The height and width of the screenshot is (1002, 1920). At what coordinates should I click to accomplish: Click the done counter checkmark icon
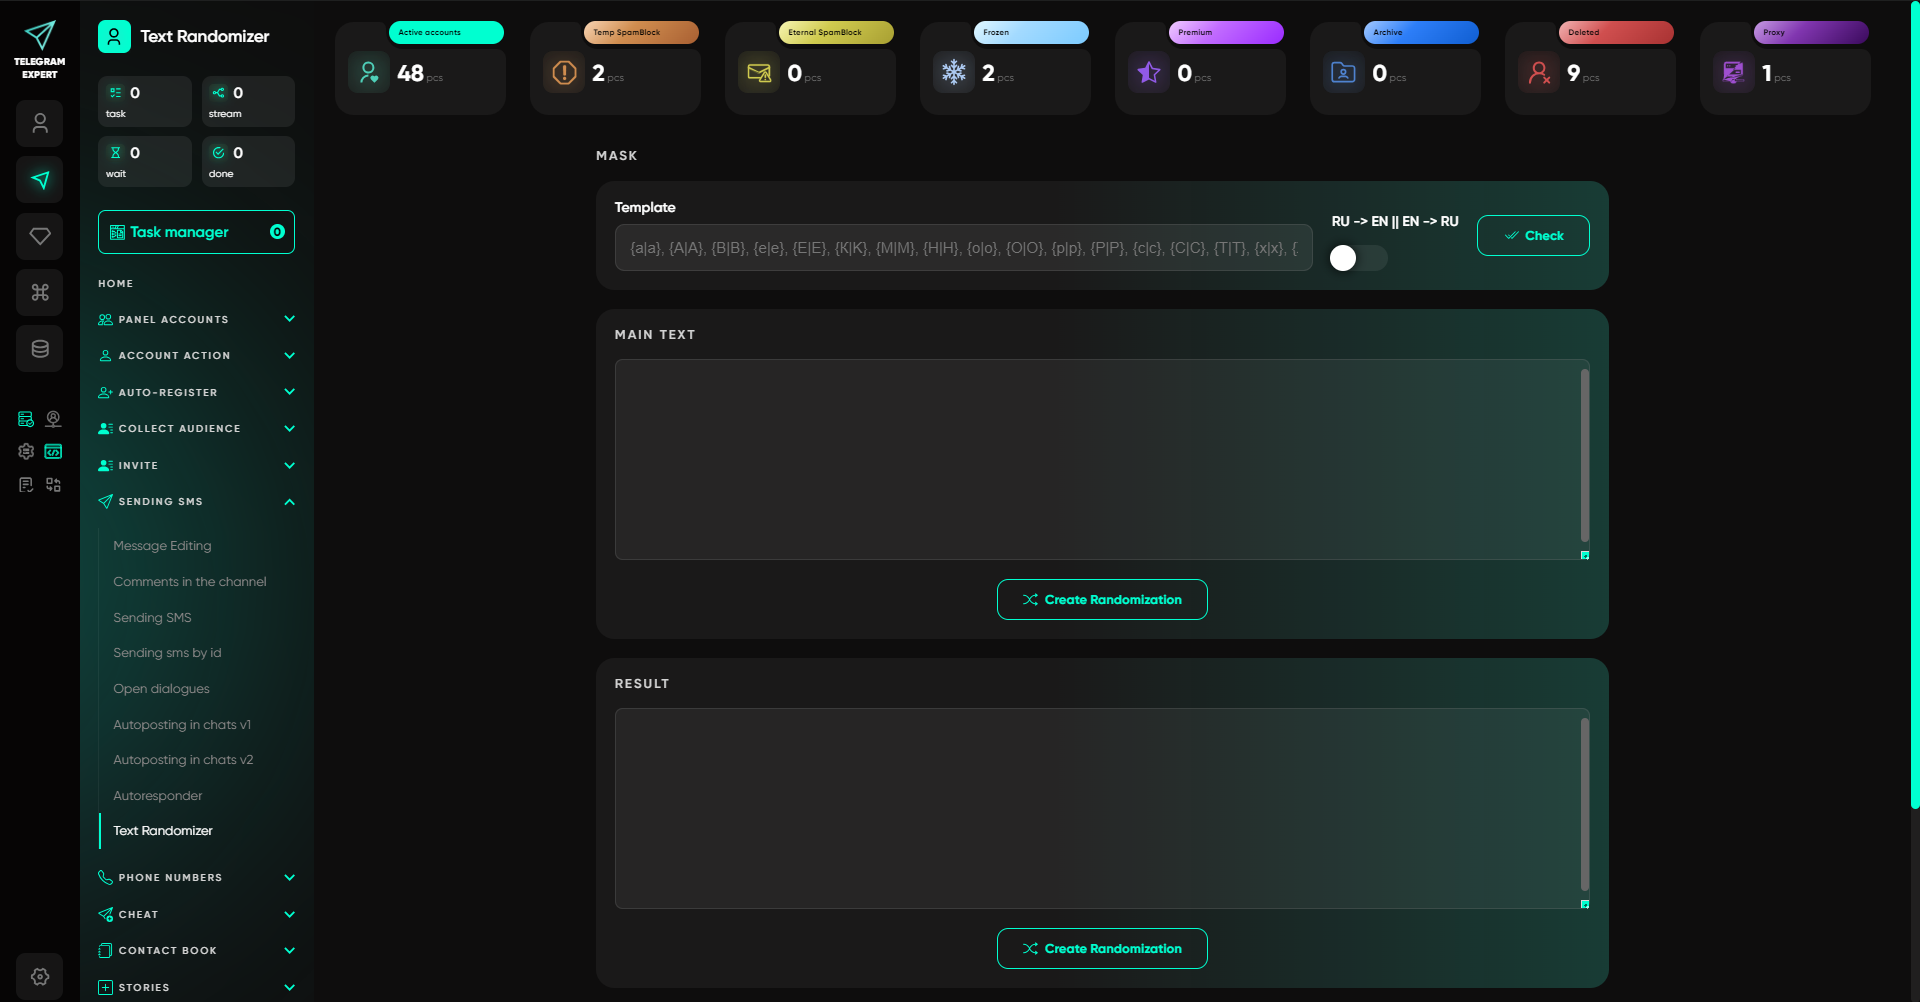click(x=220, y=153)
